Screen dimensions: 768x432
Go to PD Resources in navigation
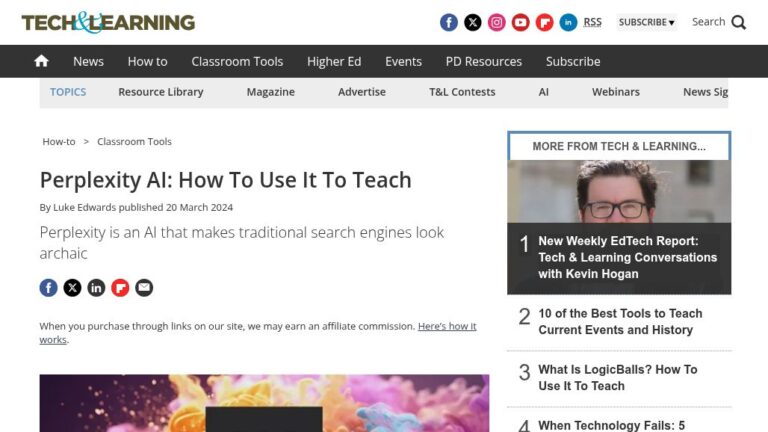483,61
